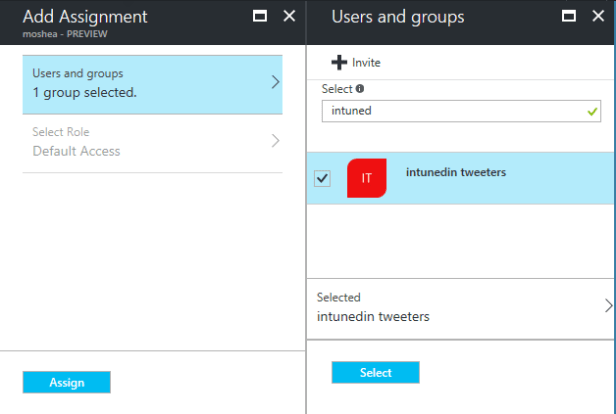616x414 pixels.
Task: Close the Users and groups blade
Action: 598,17
